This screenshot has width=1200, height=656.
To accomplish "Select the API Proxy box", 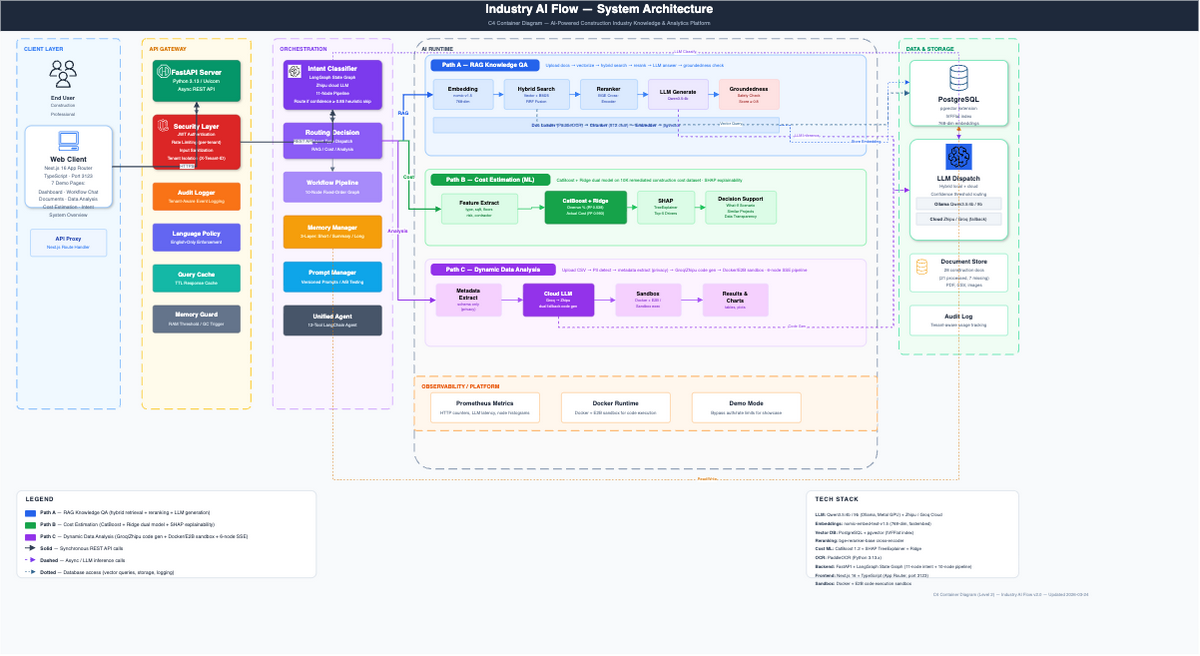I will [x=68, y=242].
